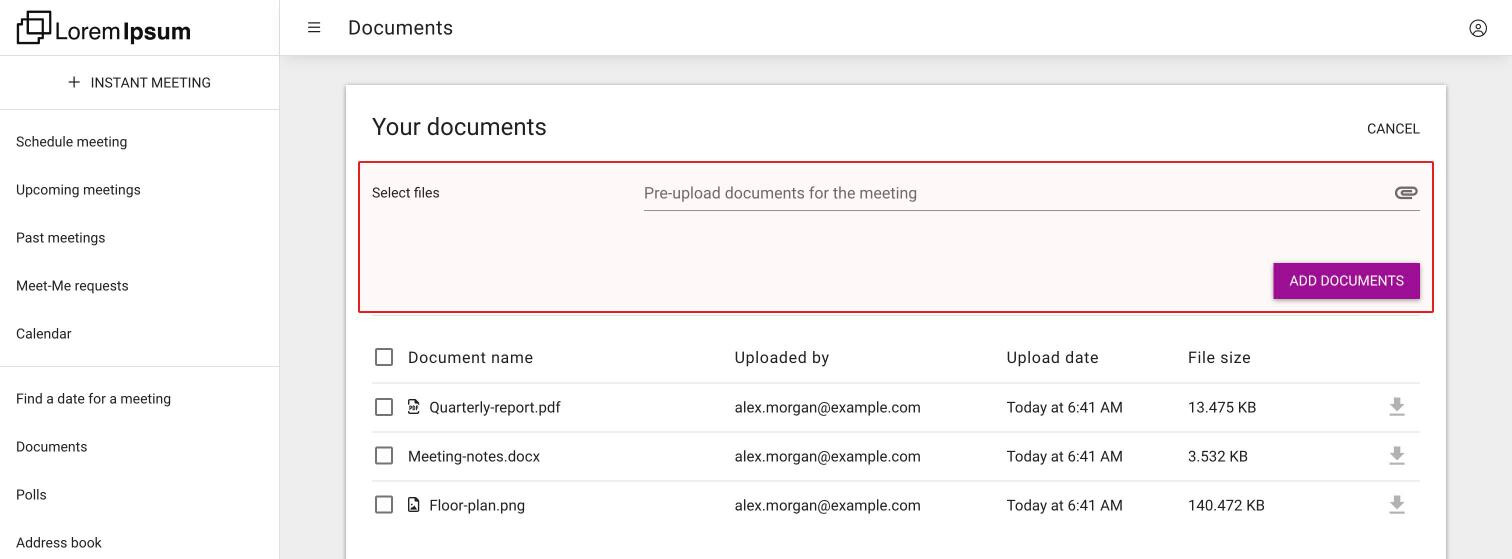Click the Quarterly-report.pdf file name
Image resolution: width=1512 pixels, height=559 pixels.
(495, 407)
